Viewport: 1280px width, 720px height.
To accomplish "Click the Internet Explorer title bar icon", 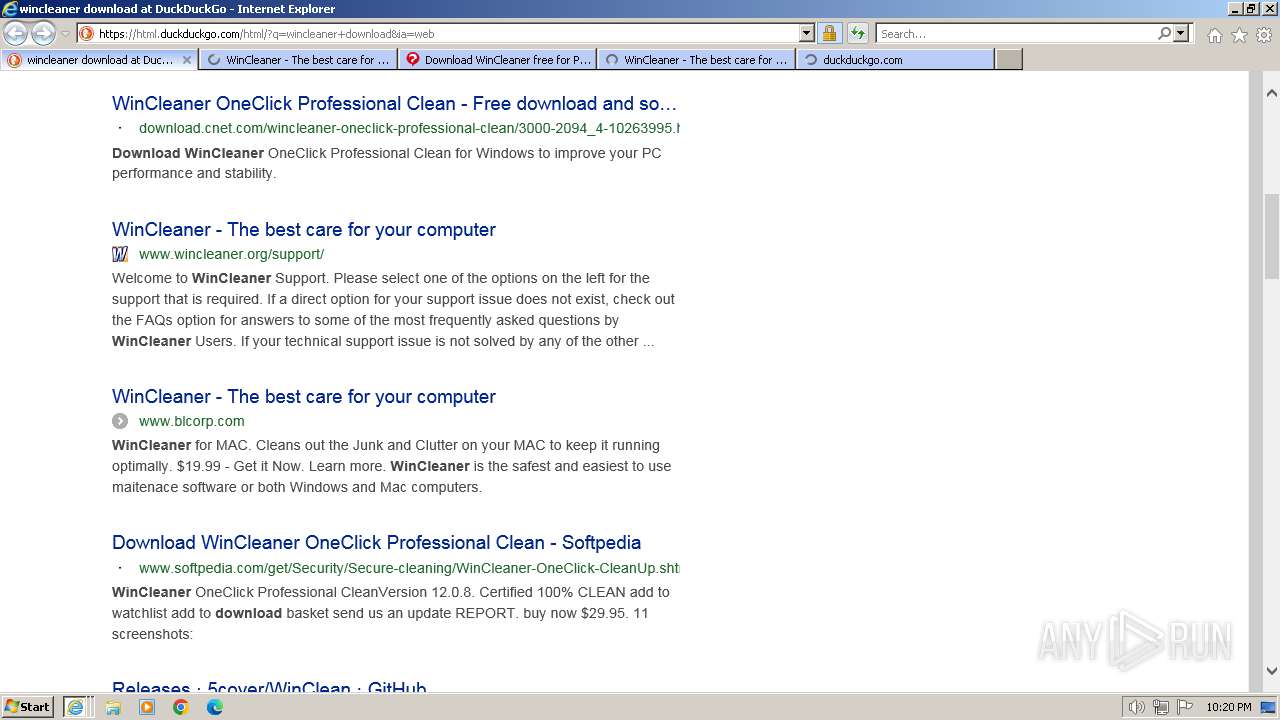I will pos(10,9).
